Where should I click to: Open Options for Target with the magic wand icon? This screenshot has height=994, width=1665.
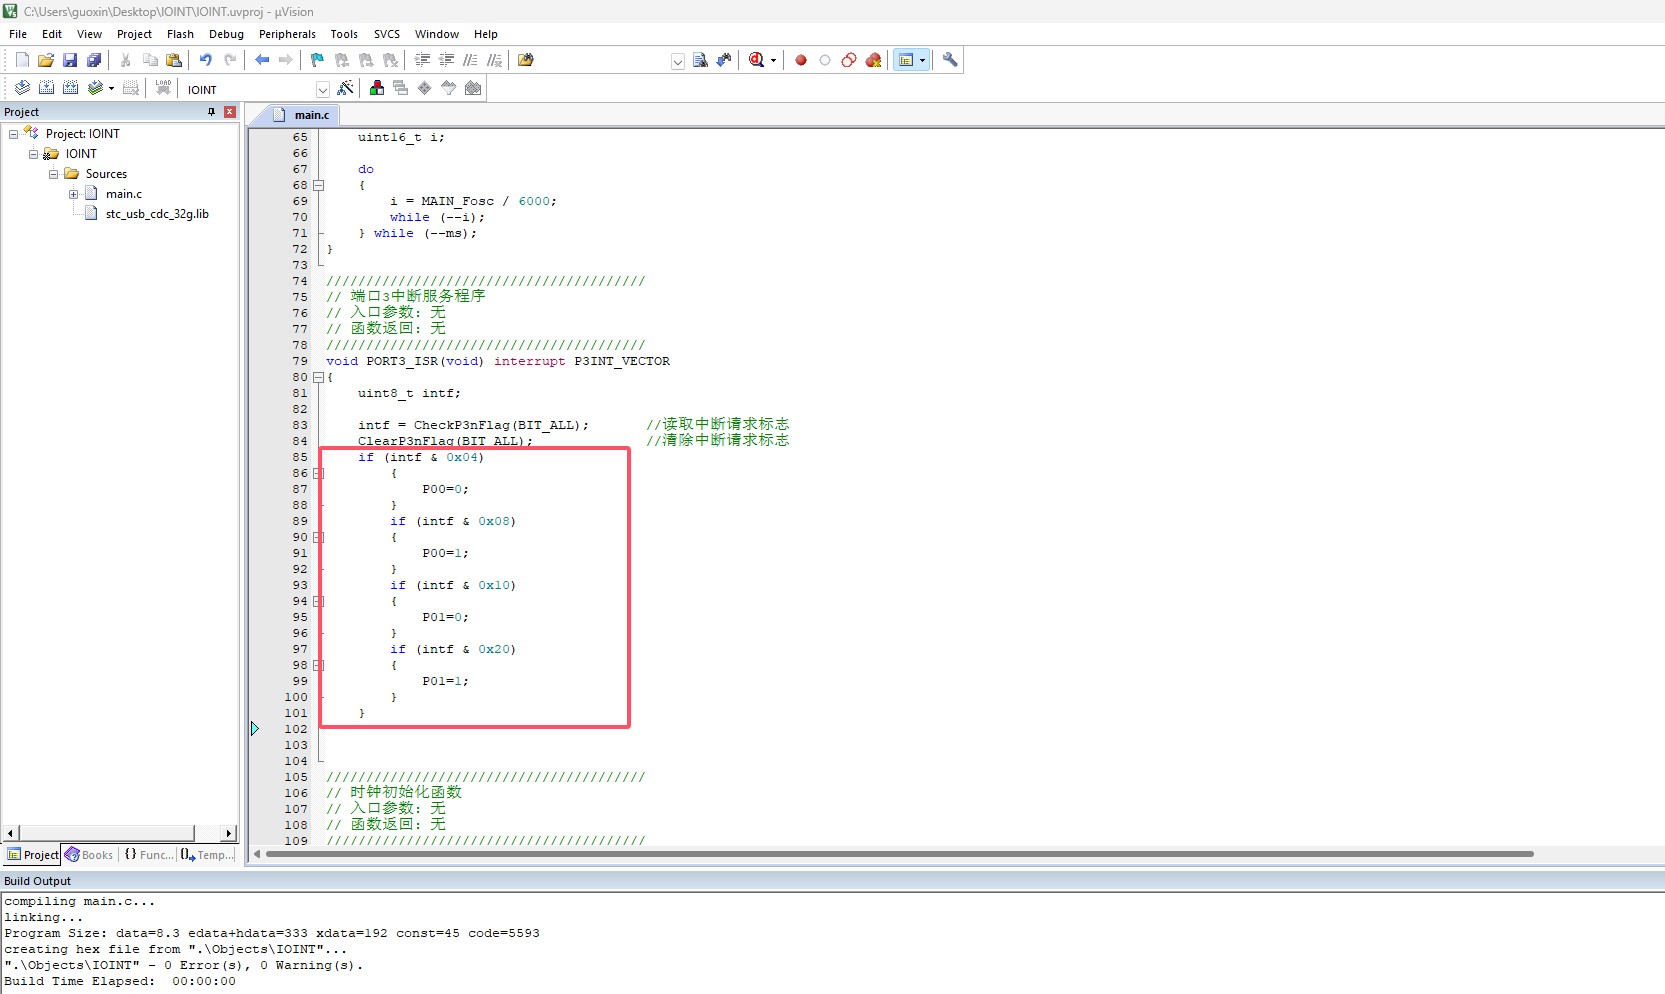click(x=345, y=88)
